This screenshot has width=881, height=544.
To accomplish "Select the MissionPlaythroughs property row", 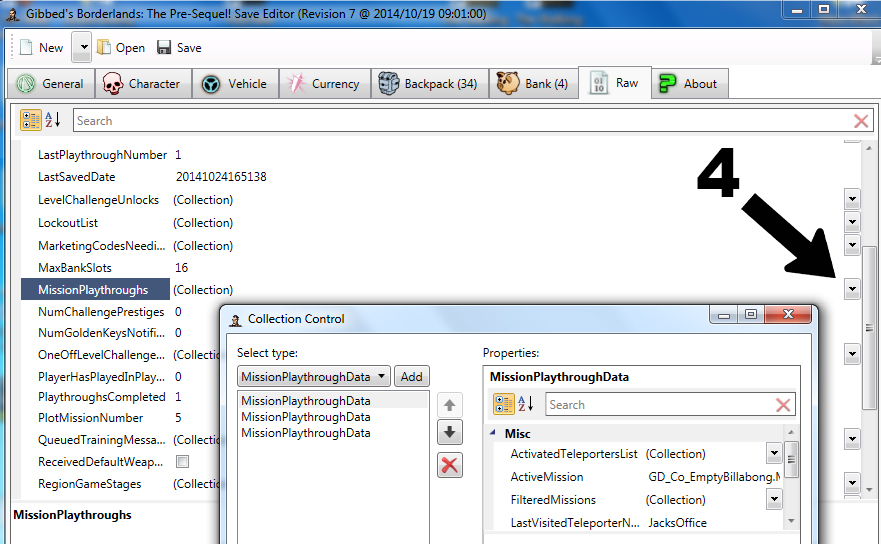I will click(x=95, y=289).
